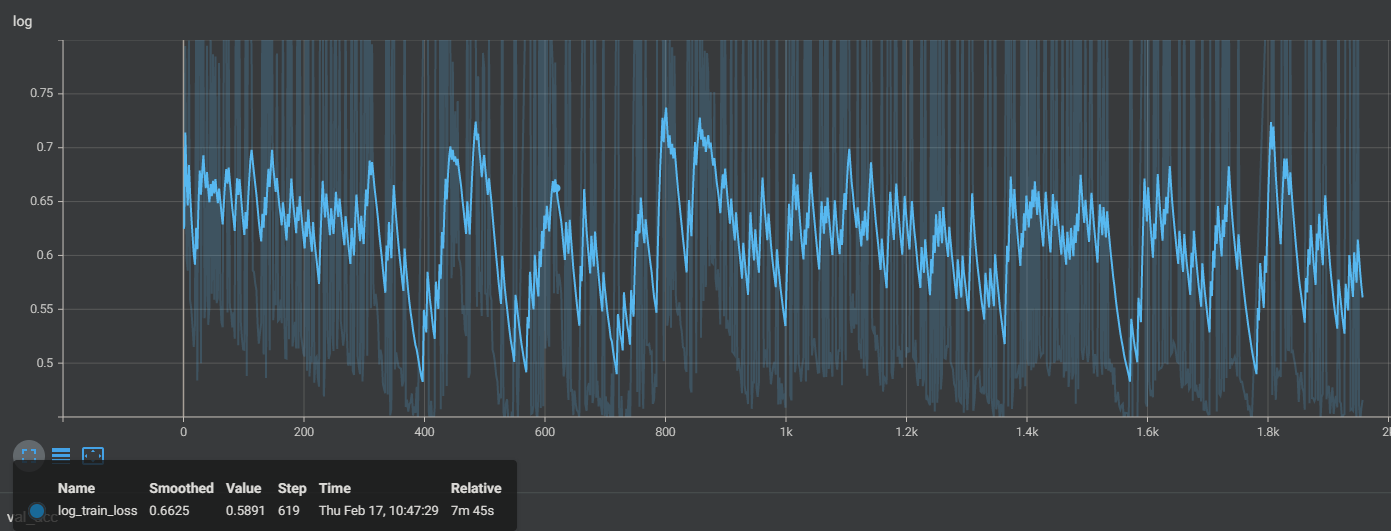Click the 'Time' column header in tooltip

click(334, 488)
